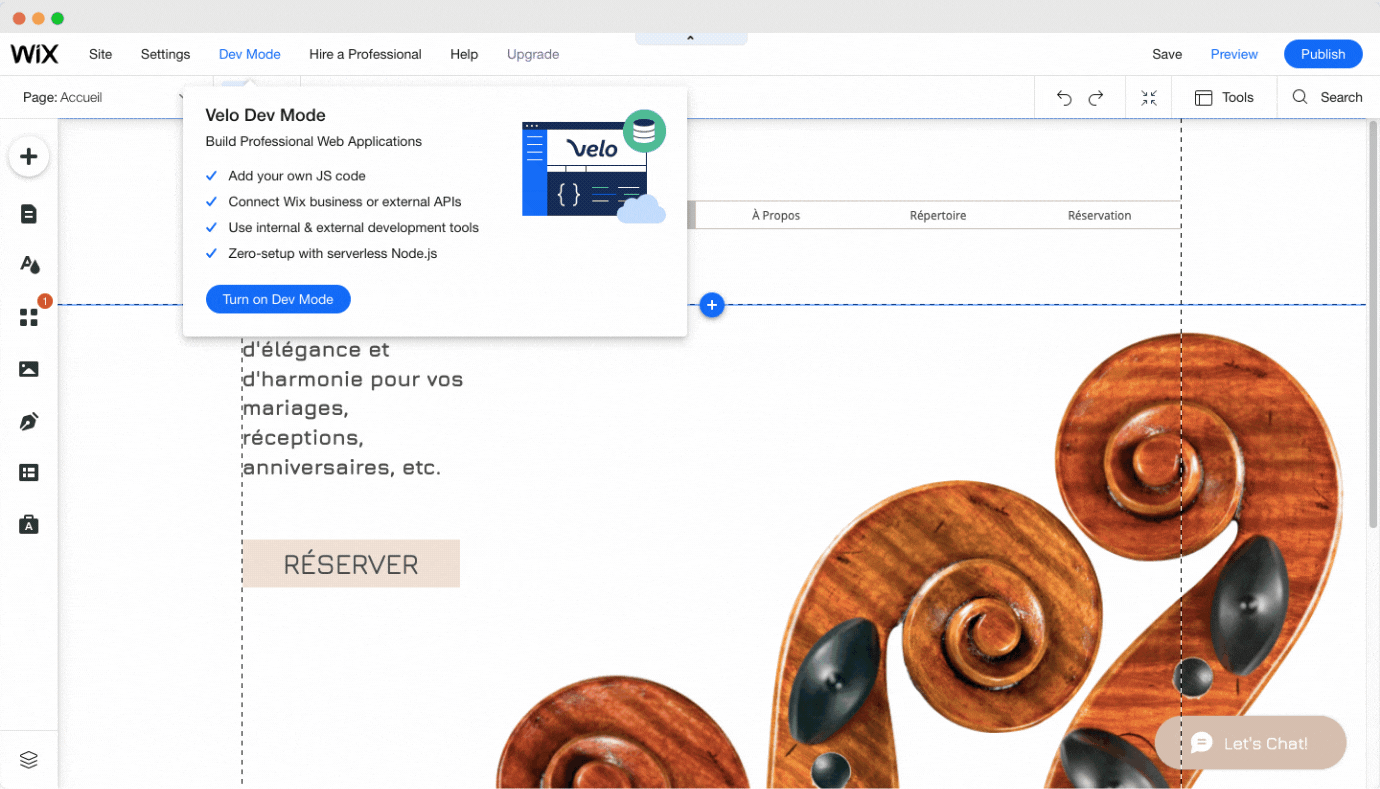Click the Zoom out collapse-arrows icon
This screenshot has height=789, width=1380.
click(x=1149, y=97)
